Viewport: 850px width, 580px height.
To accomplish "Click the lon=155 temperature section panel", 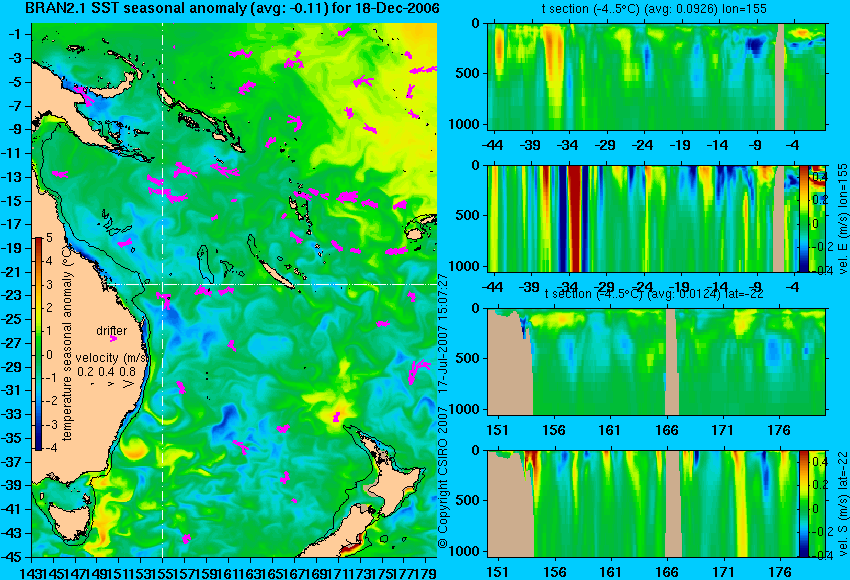I will [x=656, y=76].
